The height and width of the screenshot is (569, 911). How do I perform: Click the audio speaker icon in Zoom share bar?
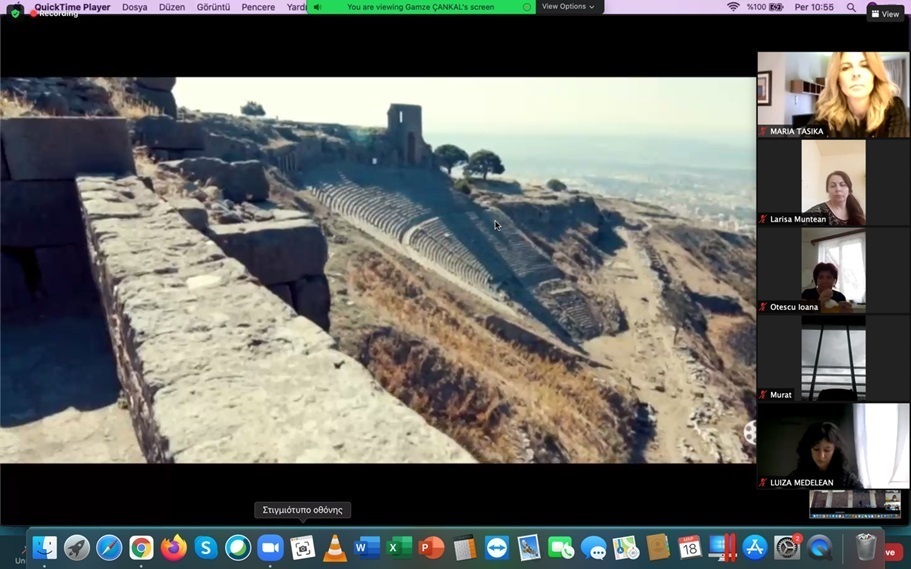coord(317,7)
